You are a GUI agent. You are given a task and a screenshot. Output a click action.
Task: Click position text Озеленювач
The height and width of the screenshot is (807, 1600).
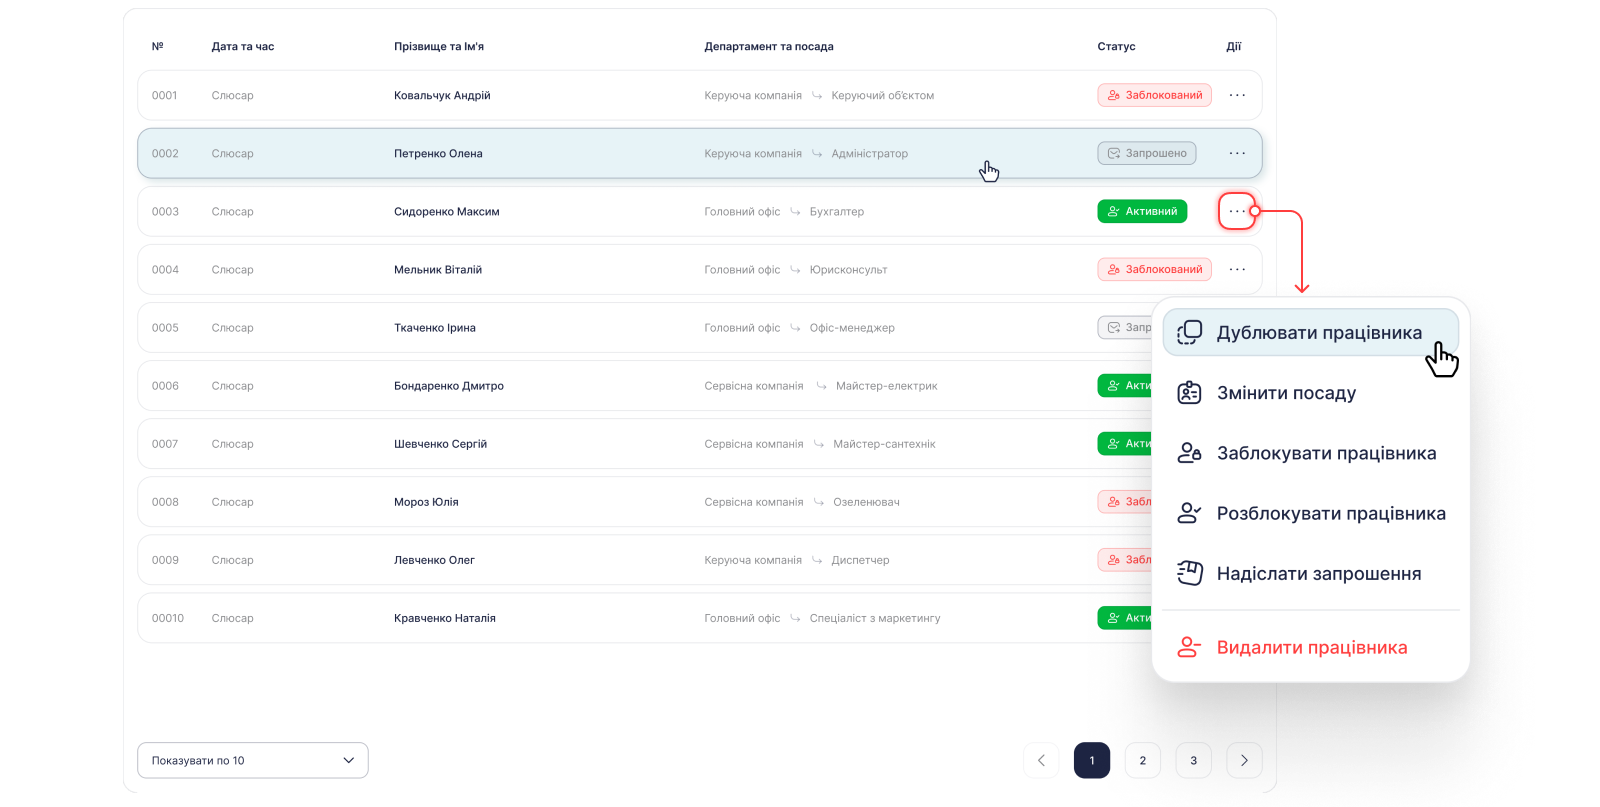pos(867,502)
